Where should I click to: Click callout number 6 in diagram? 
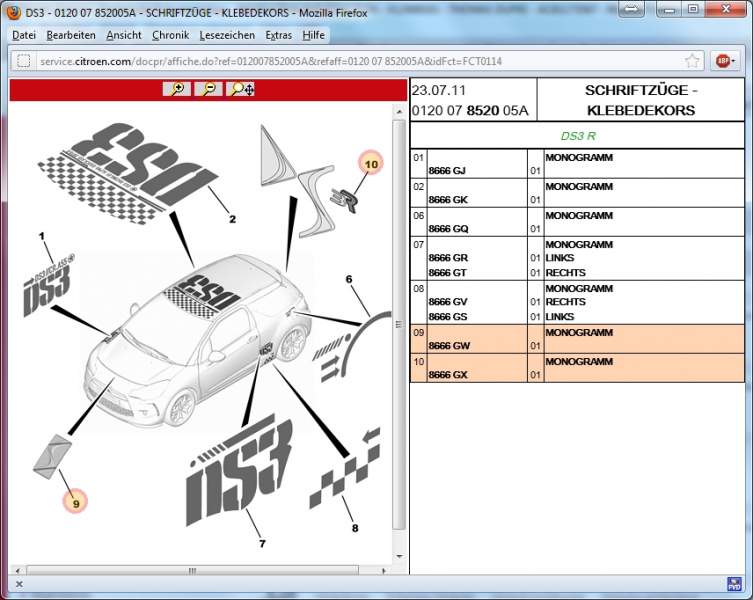click(349, 279)
